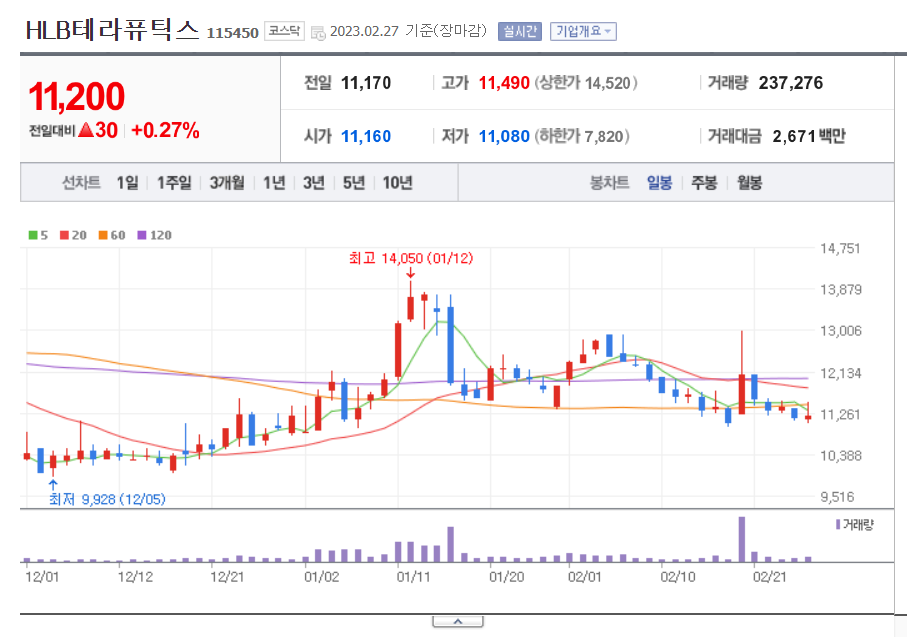
Task: Select the 1년 line chart tab
Action: point(274,183)
